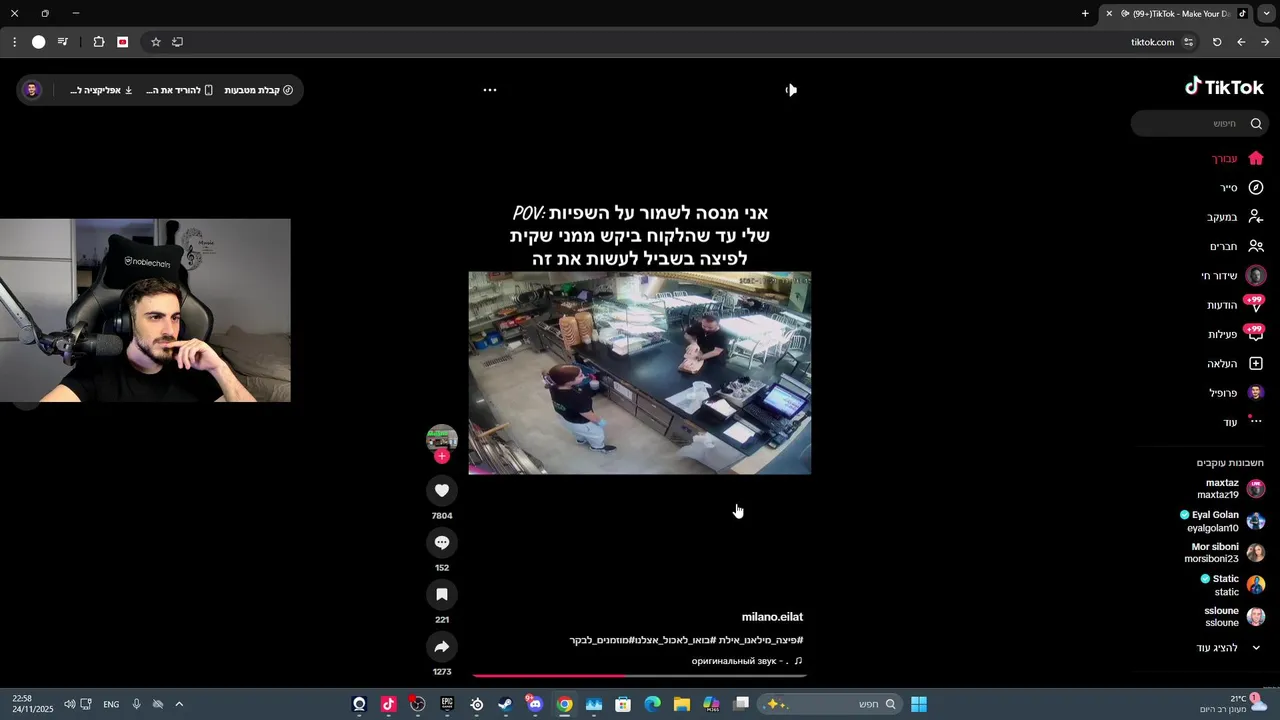The height and width of the screenshot is (720, 1280).
Task: Open profile avatar in top bar
Action: click(32, 90)
